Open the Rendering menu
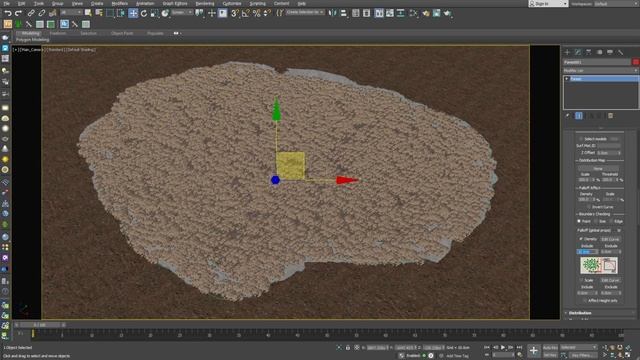The image size is (640, 360). (205, 3)
